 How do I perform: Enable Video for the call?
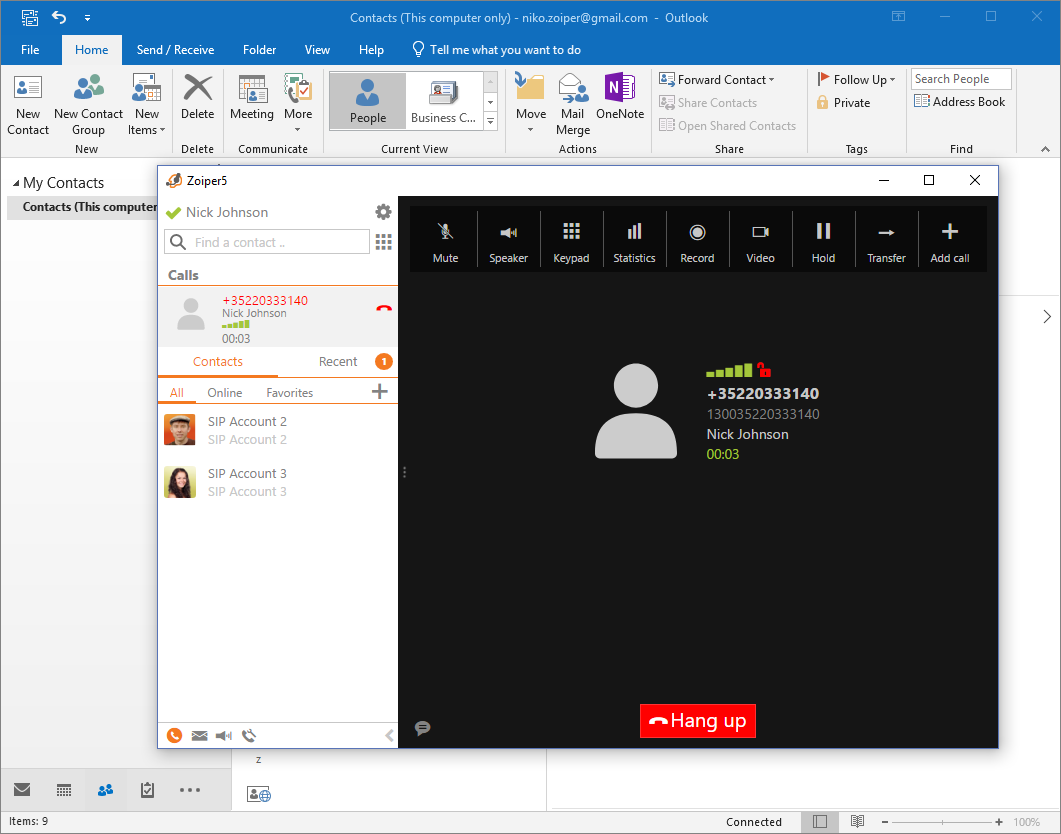click(x=760, y=241)
